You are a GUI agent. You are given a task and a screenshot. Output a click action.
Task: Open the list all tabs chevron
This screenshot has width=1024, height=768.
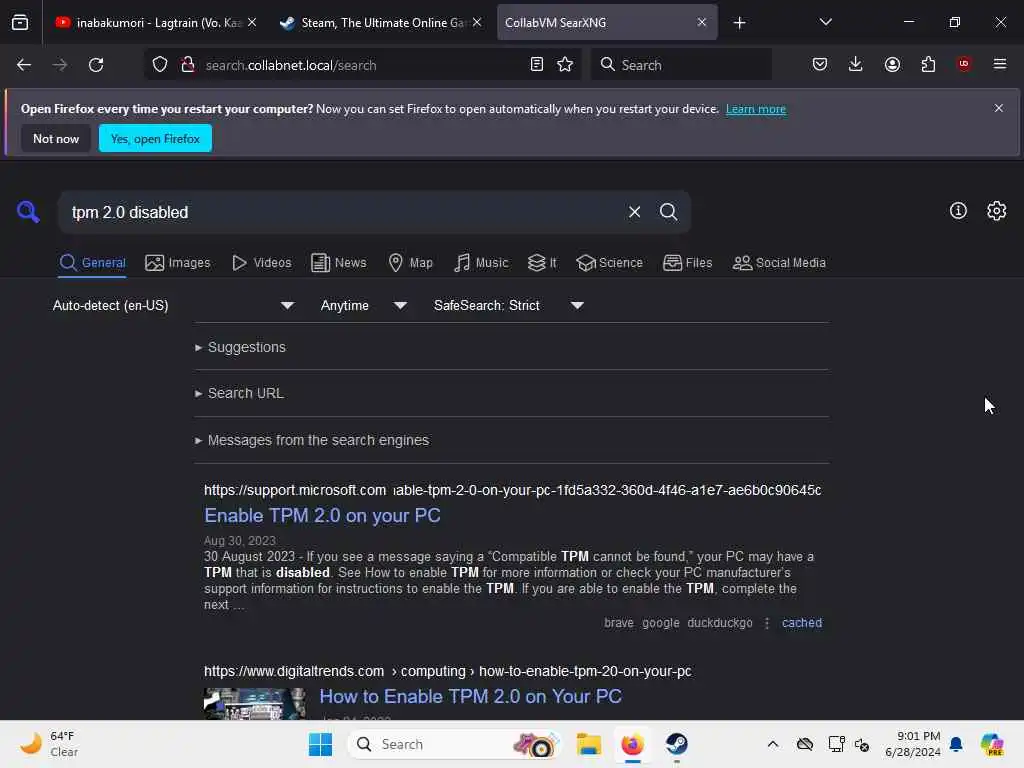coord(825,22)
